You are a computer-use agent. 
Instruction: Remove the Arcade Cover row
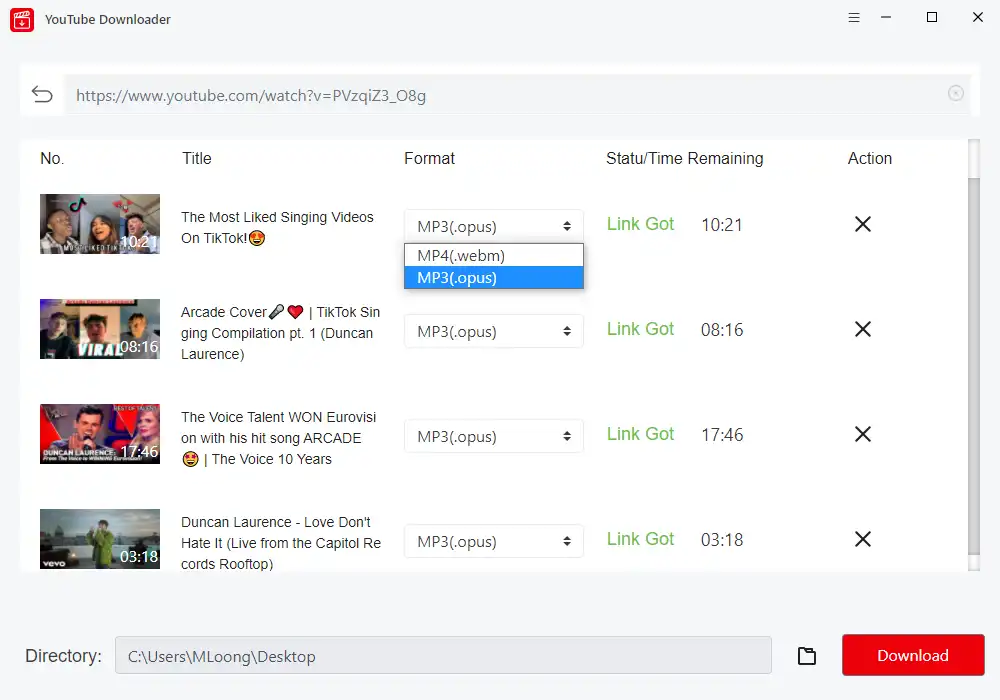[x=862, y=329]
